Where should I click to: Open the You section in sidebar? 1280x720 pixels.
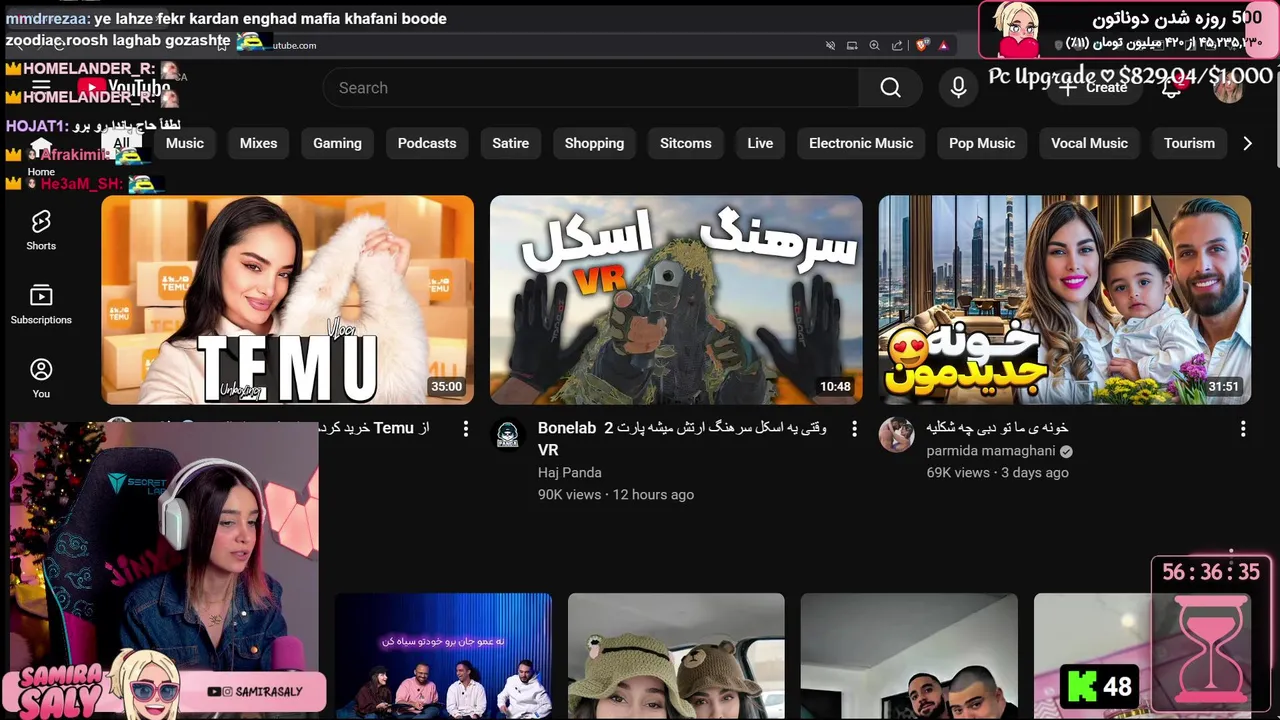click(41, 379)
